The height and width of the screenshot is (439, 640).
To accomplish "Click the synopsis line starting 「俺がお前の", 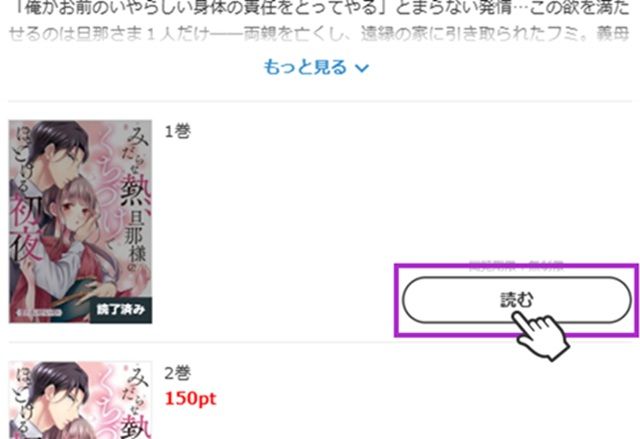I will [x=320, y=7].
